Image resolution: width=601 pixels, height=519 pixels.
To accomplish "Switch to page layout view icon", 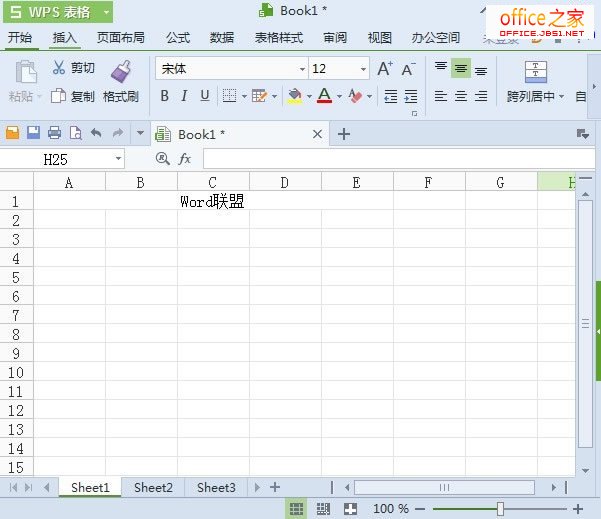I will pyautogui.click(x=323, y=509).
